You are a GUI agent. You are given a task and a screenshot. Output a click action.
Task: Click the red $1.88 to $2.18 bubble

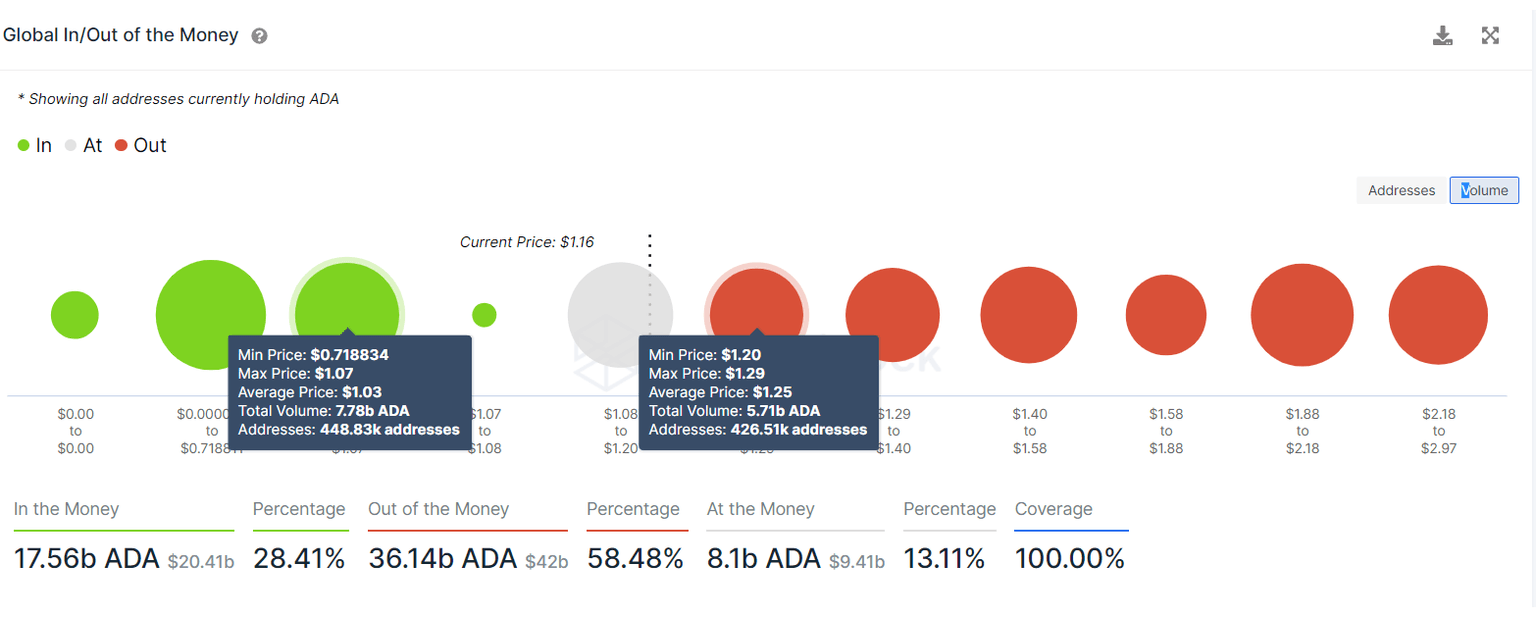click(1302, 315)
